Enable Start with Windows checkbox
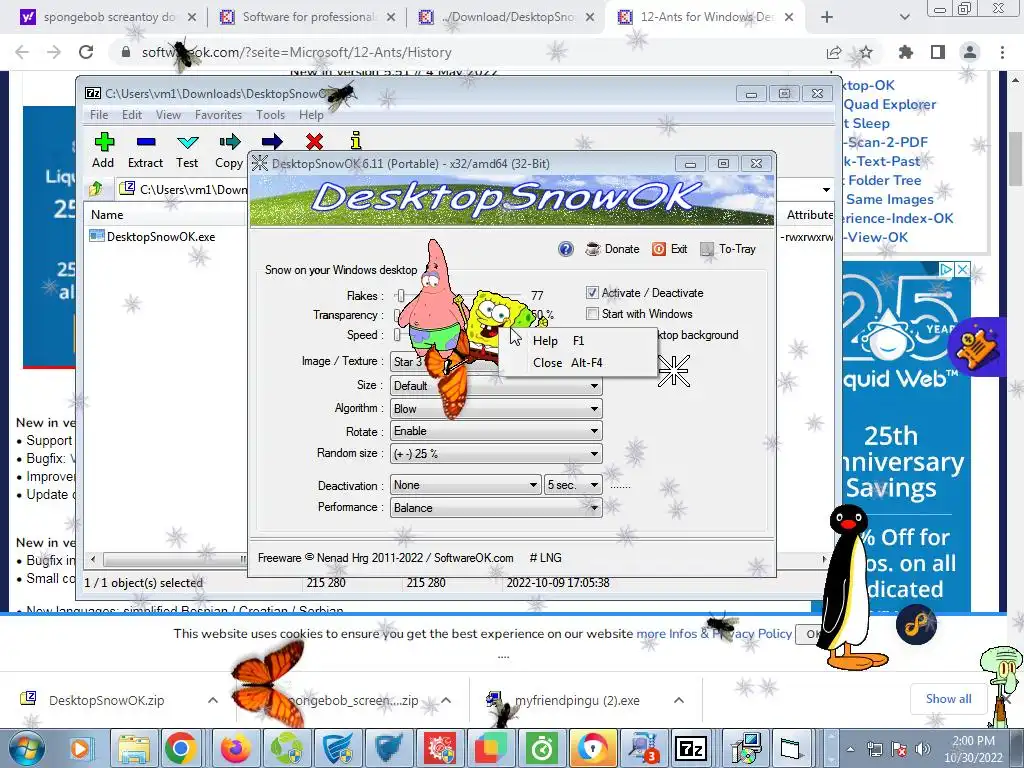 [x=592, y=313]
